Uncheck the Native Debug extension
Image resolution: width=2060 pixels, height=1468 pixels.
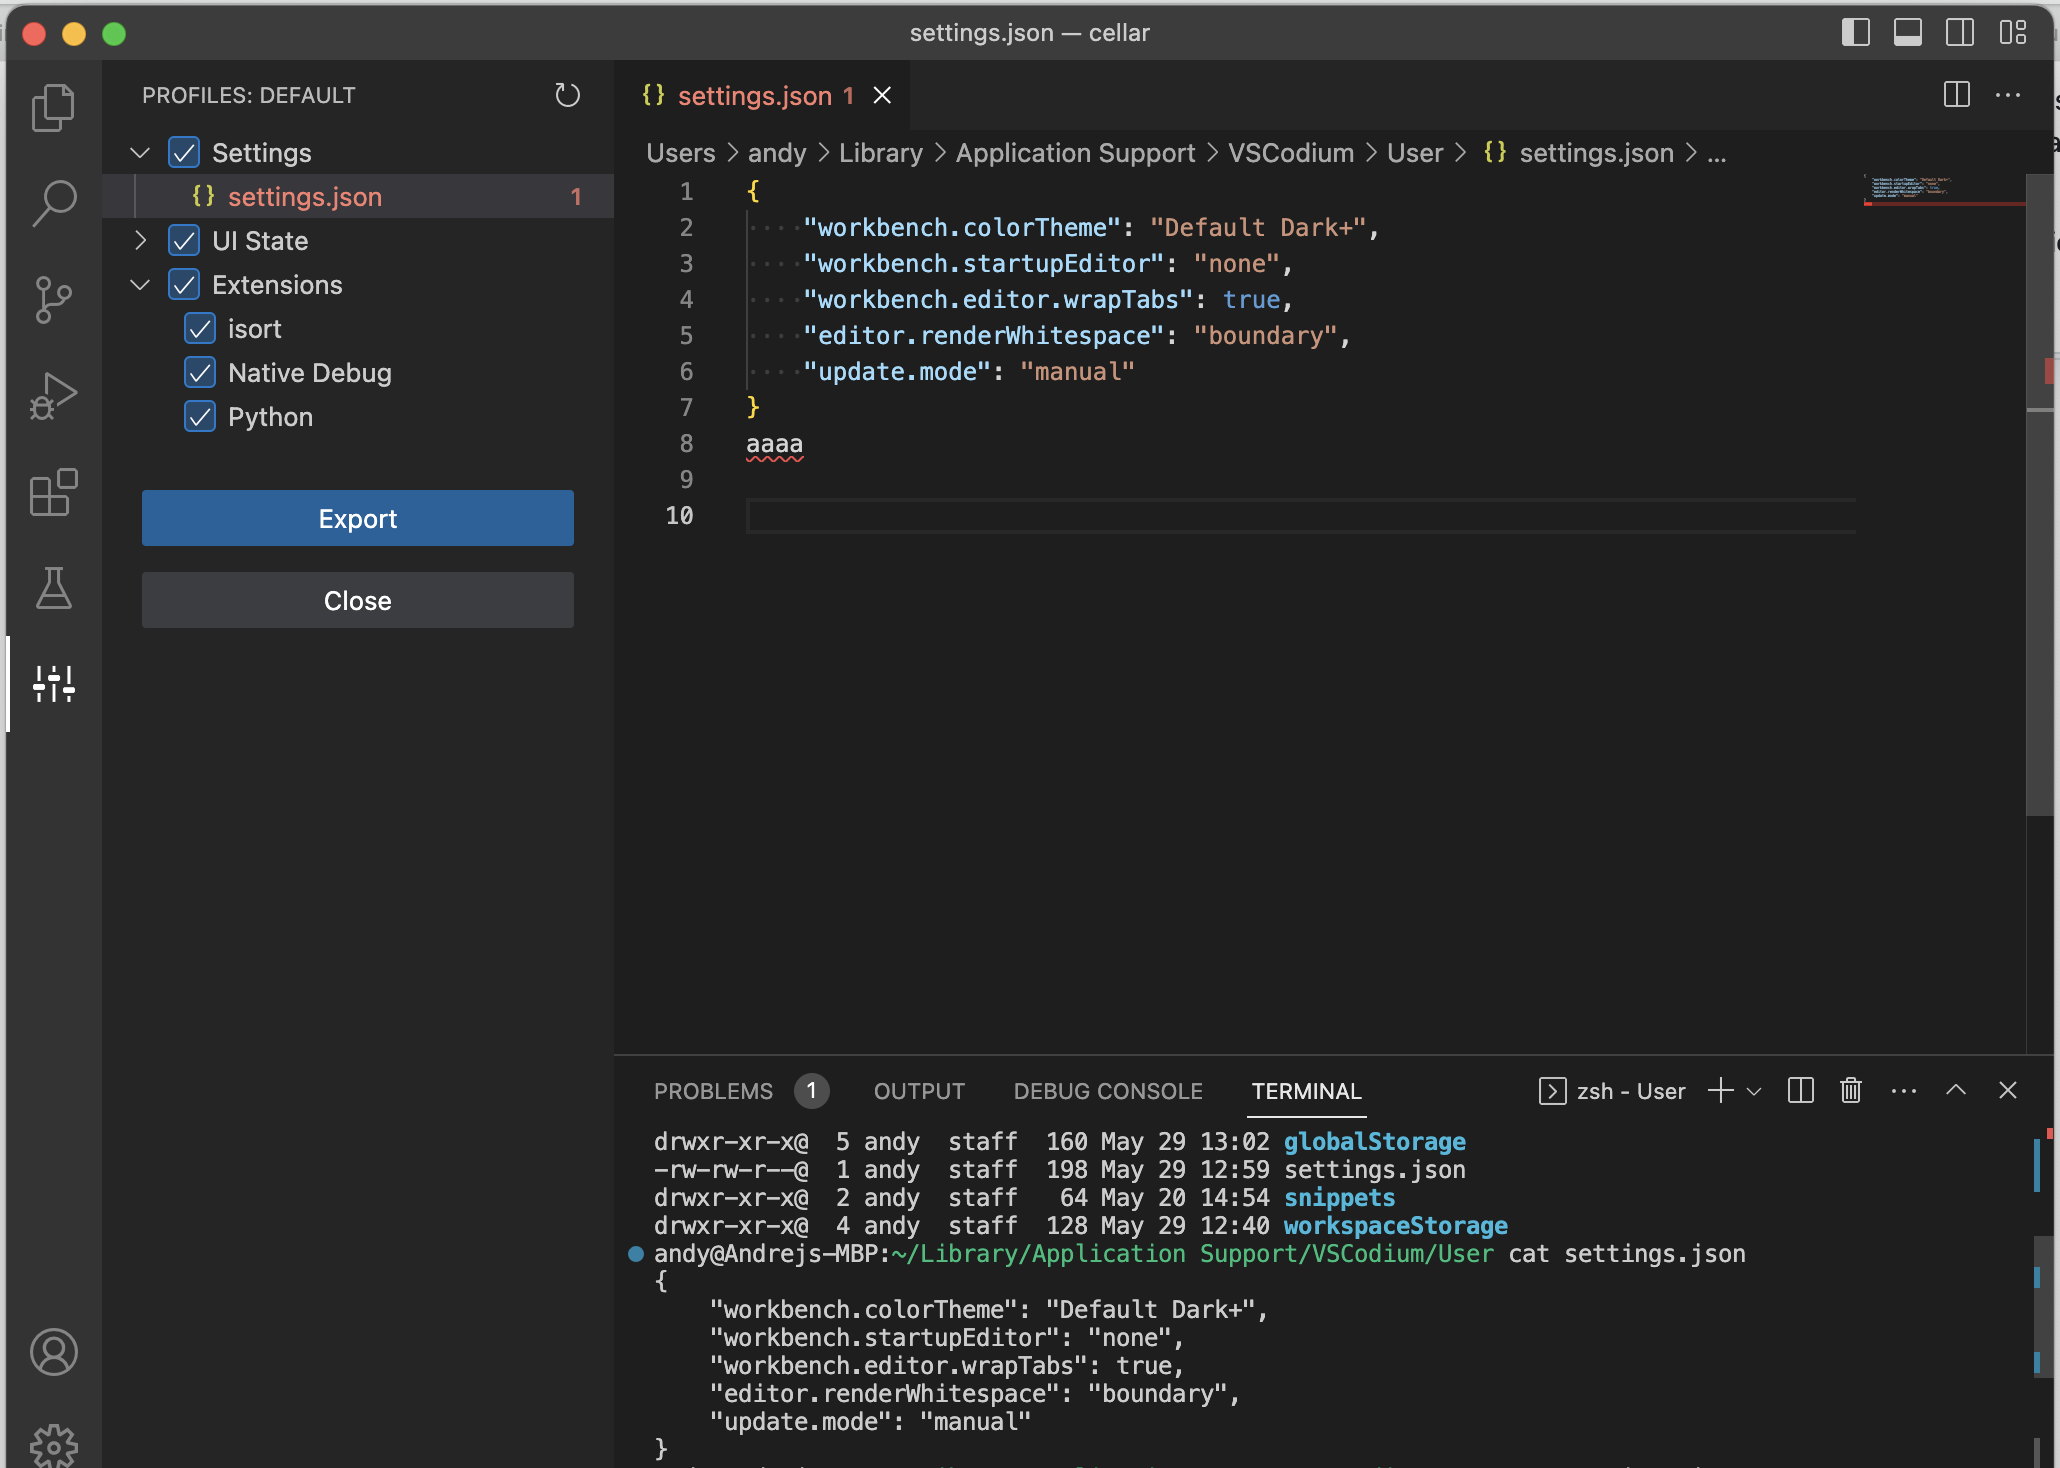199,372
